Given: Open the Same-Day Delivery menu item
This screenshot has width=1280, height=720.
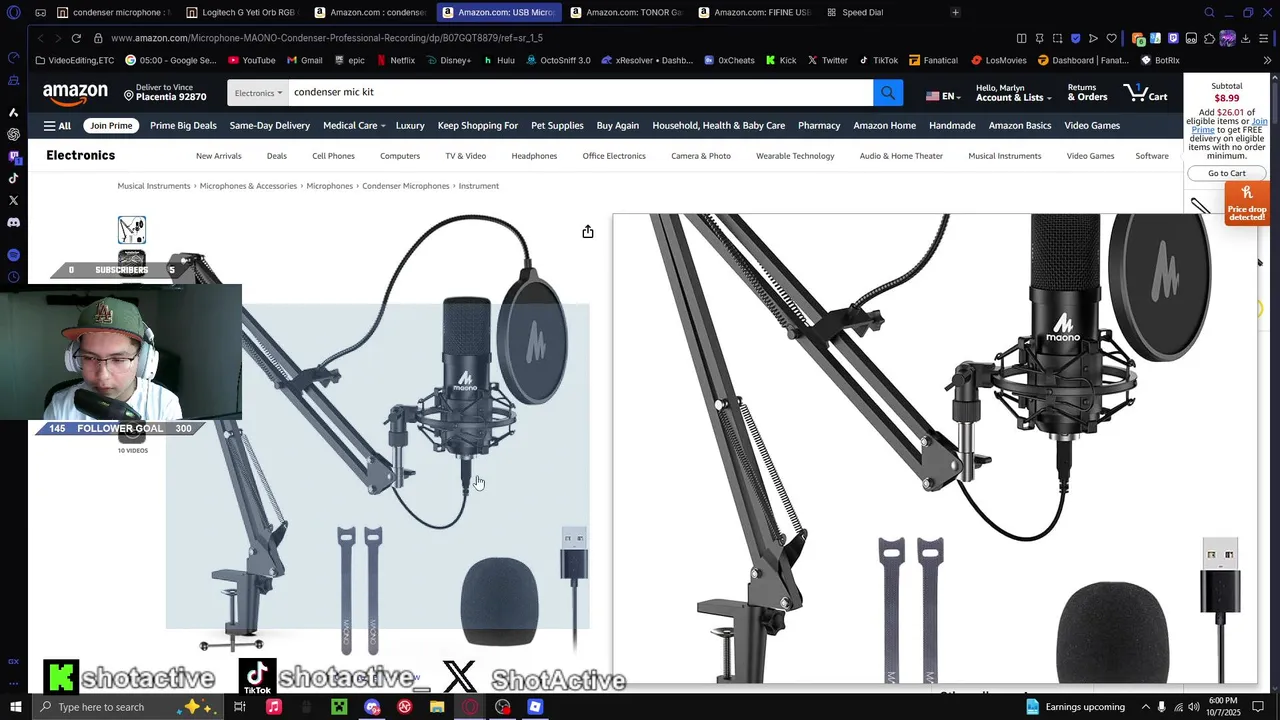Looking at the screenshot, I should click(270, 126).
